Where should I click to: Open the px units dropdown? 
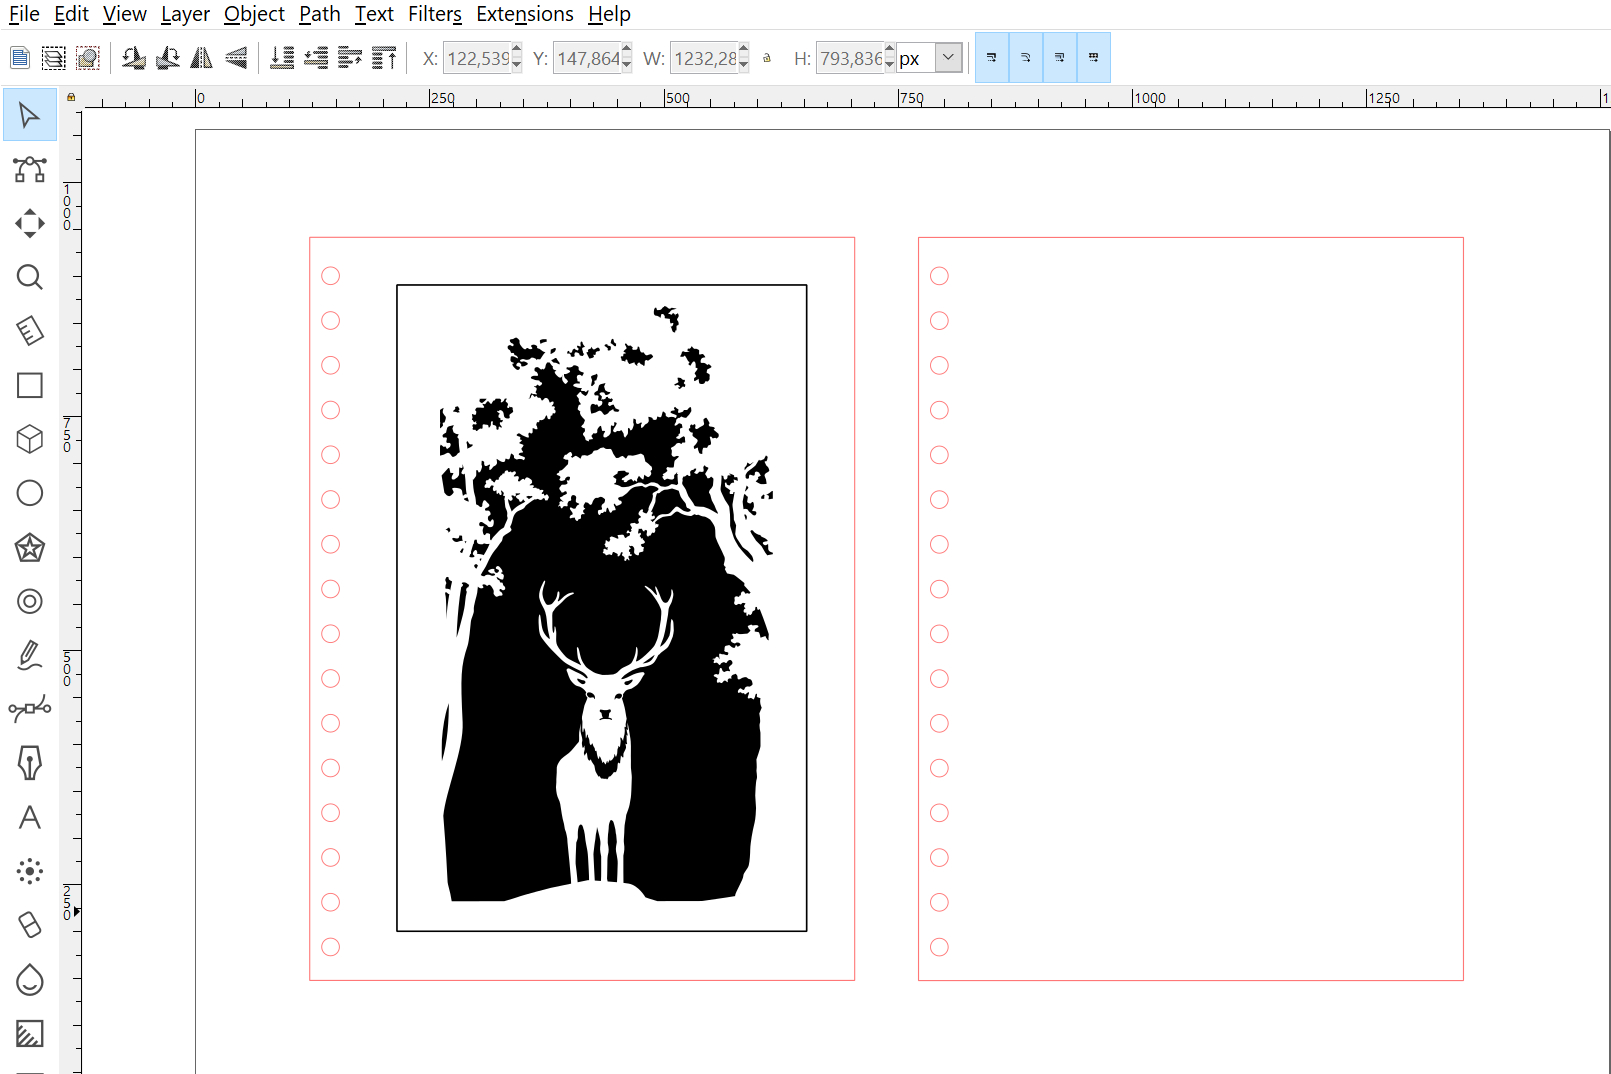point(948,58)
